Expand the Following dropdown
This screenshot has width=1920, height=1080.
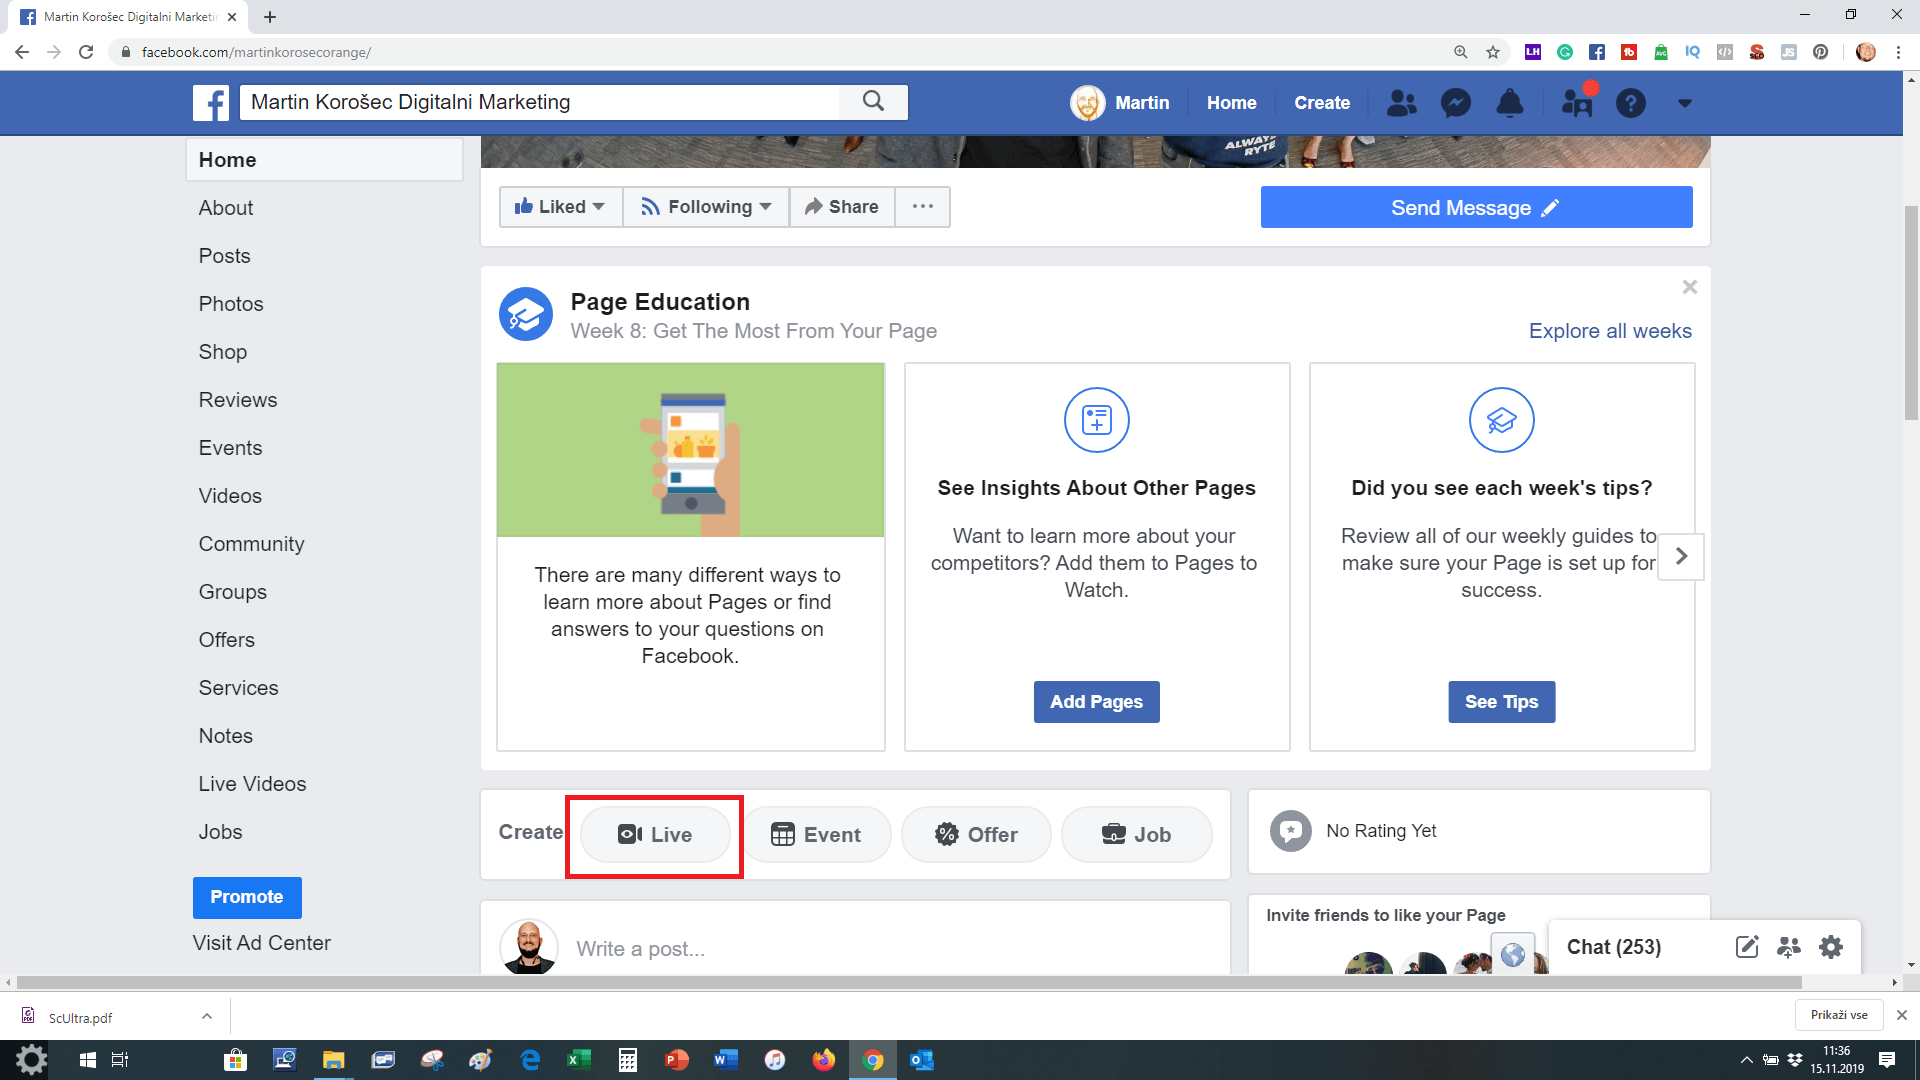706,207
